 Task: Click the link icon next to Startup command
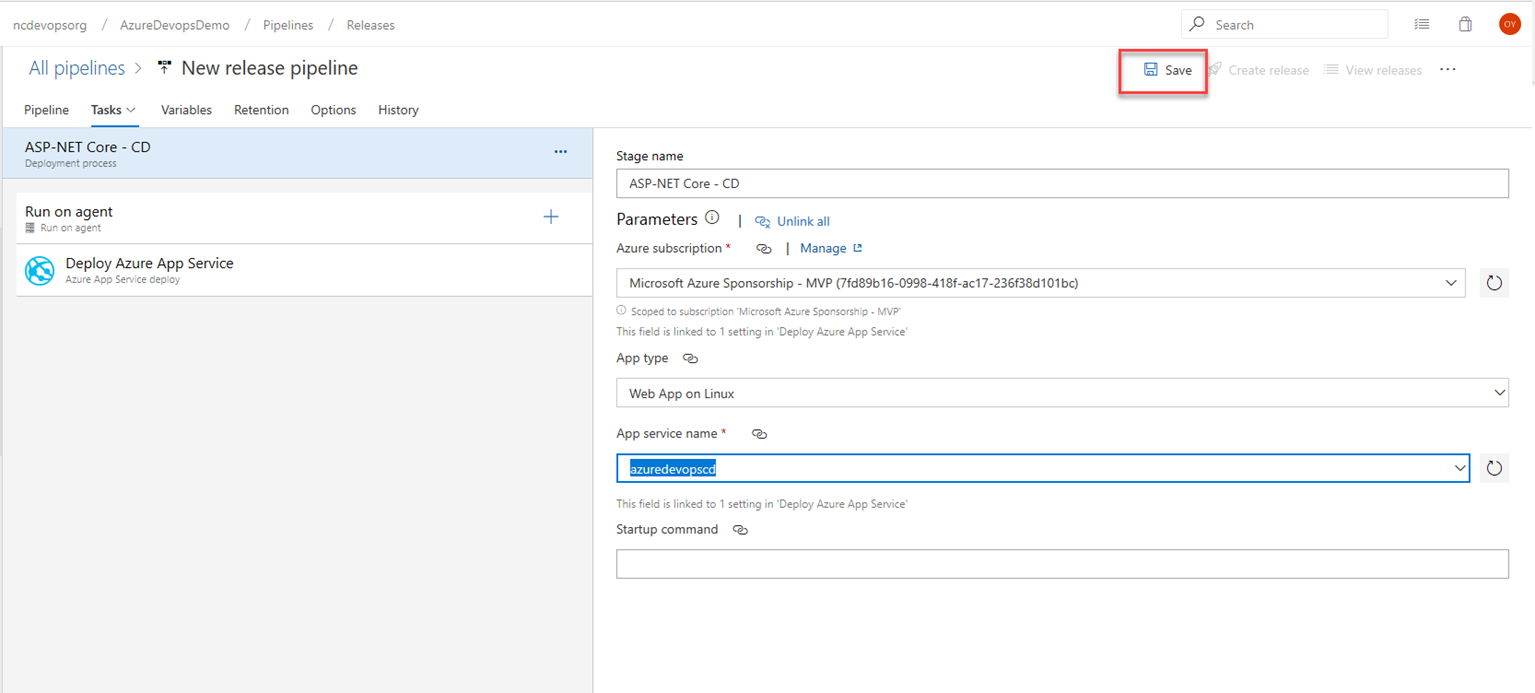(x=740, y=530)
